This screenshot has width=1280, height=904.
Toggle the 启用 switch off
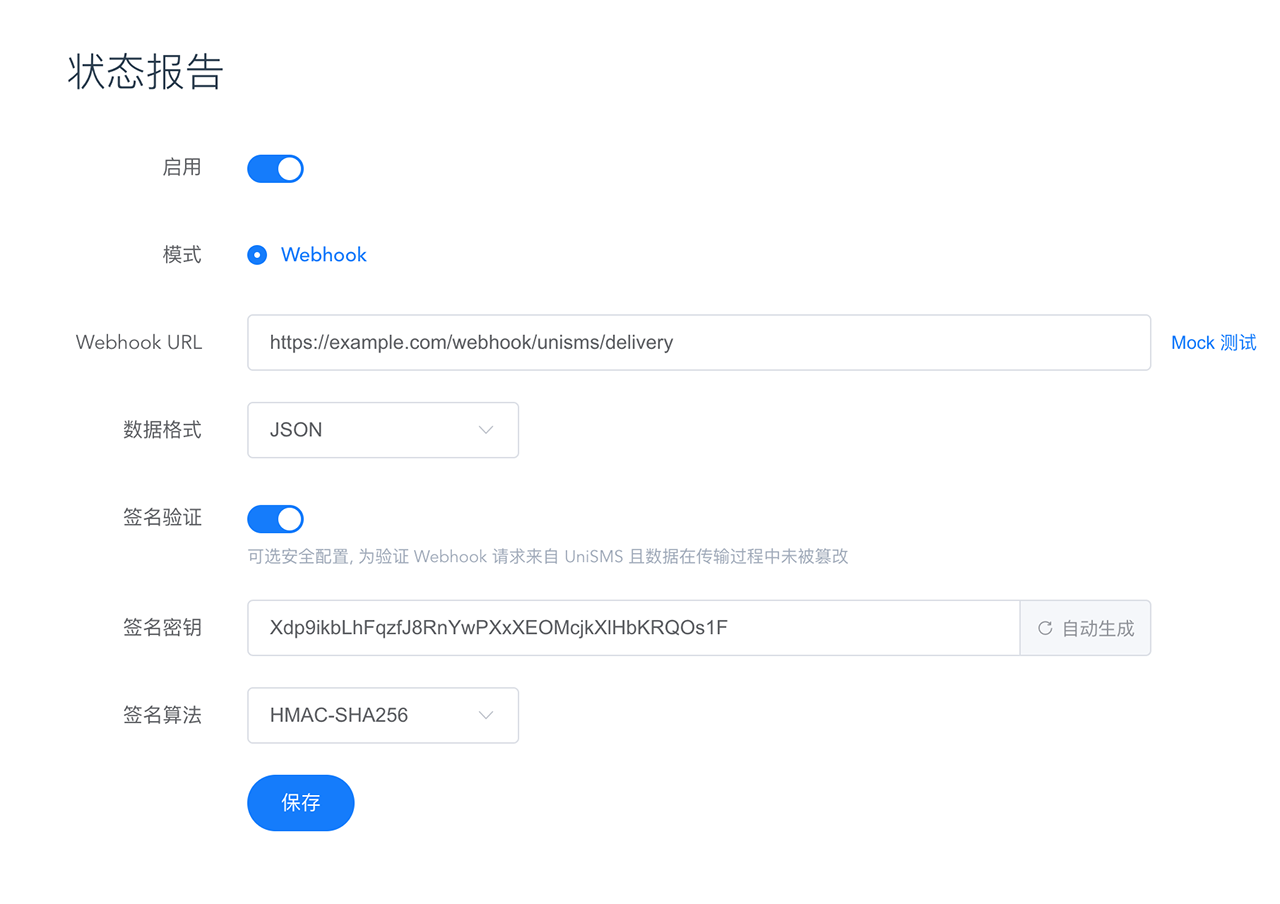275,169
